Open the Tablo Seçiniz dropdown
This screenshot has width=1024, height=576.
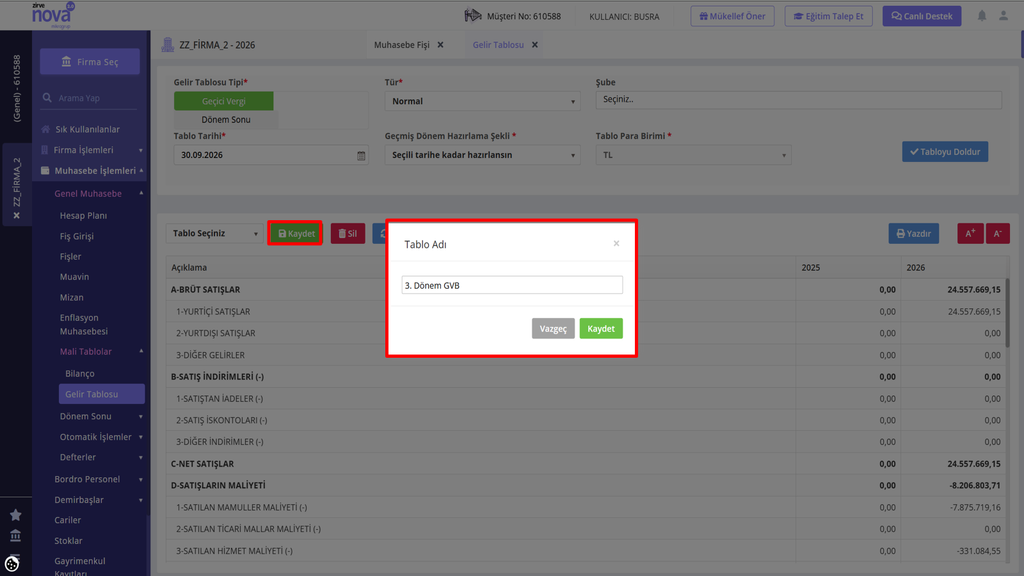click(214, 233)
